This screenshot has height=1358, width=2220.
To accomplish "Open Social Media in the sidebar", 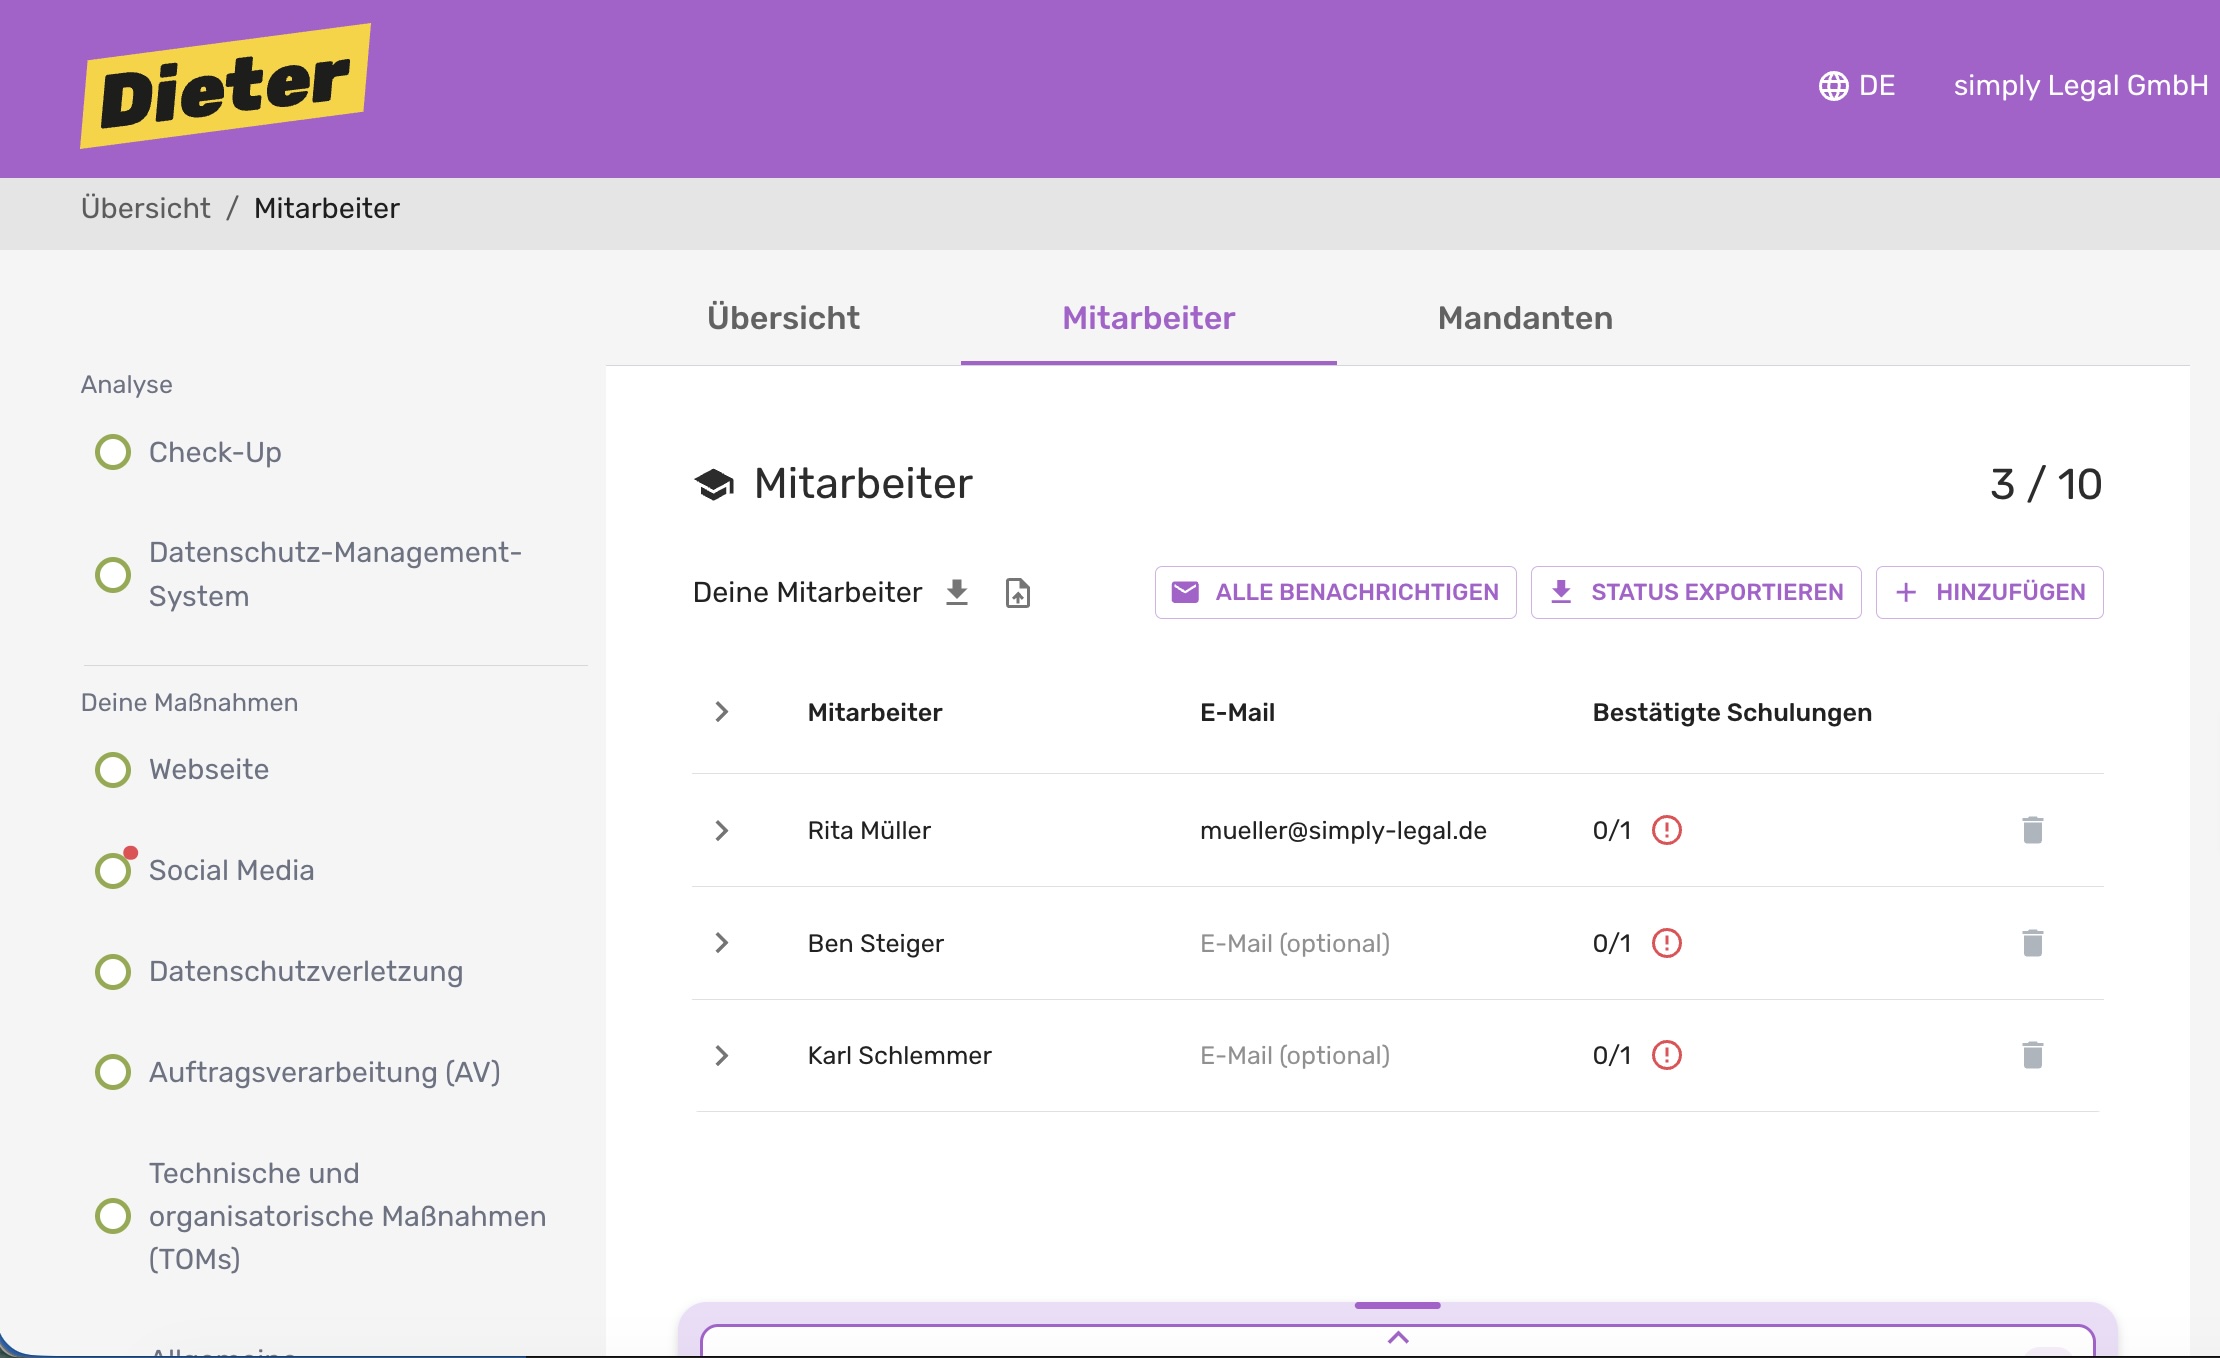I will 231,870.
